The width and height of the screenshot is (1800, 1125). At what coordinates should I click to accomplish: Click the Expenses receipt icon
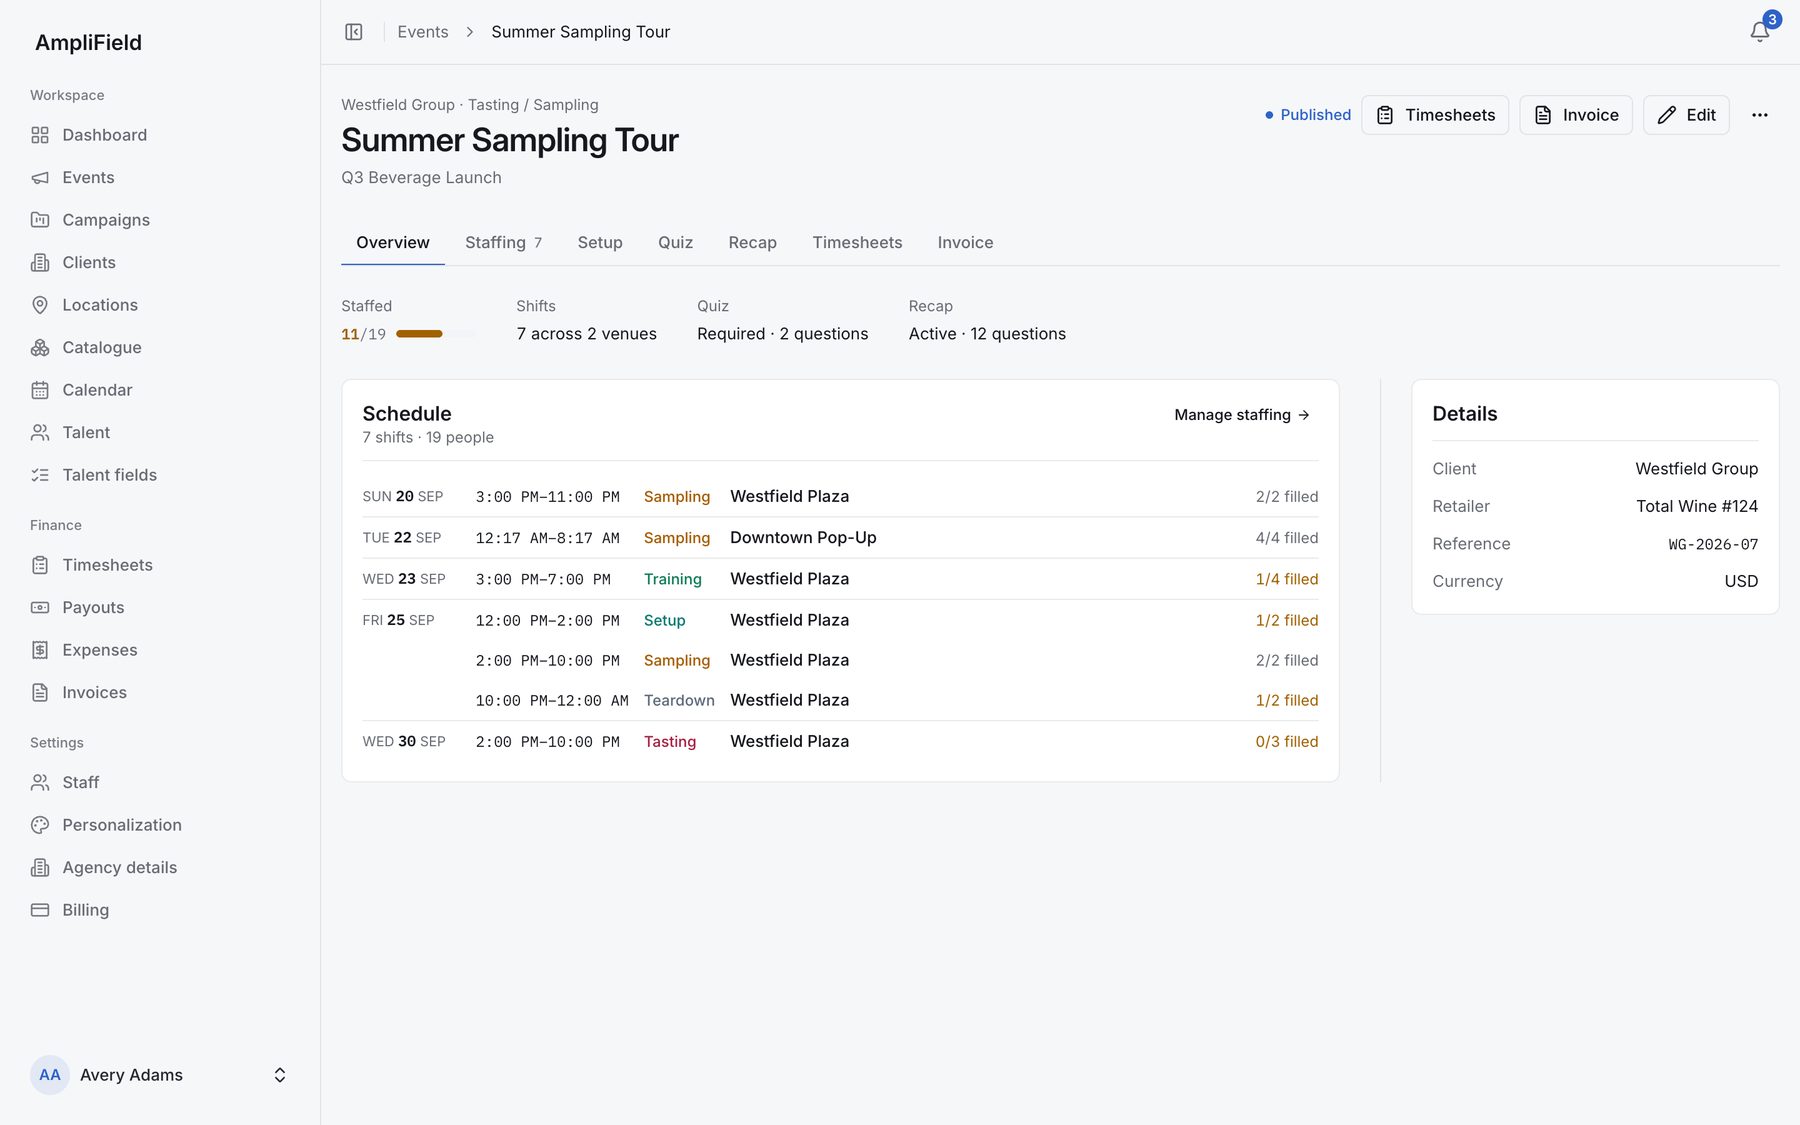tap(40, 650)
